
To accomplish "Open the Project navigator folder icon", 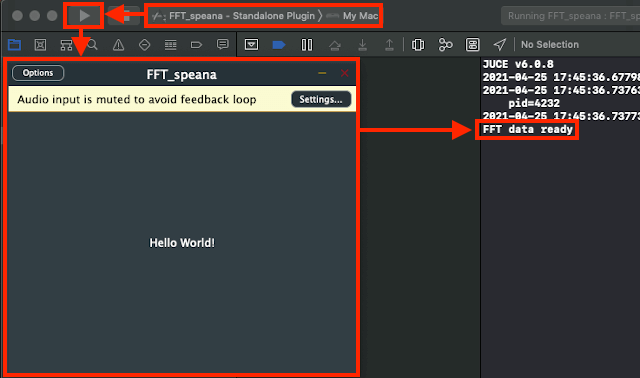I will [14, 44].
